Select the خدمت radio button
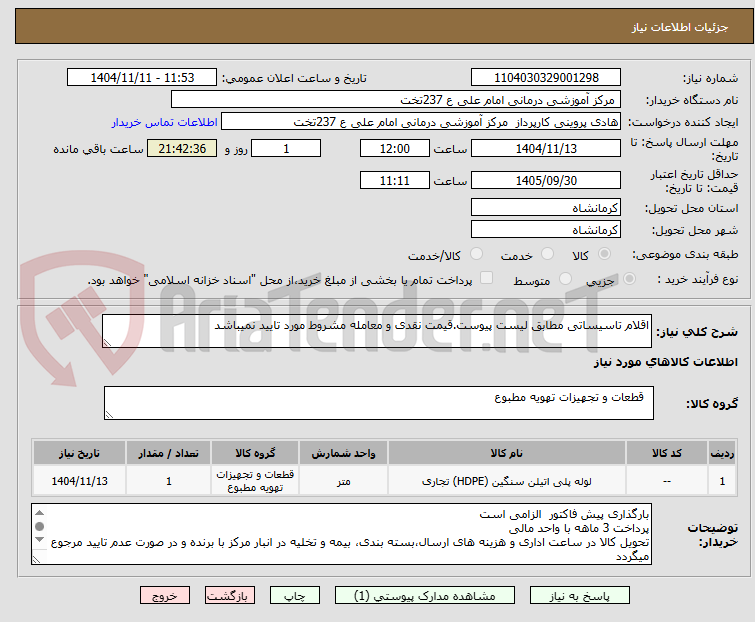755x622 pixels. [547, 254]
